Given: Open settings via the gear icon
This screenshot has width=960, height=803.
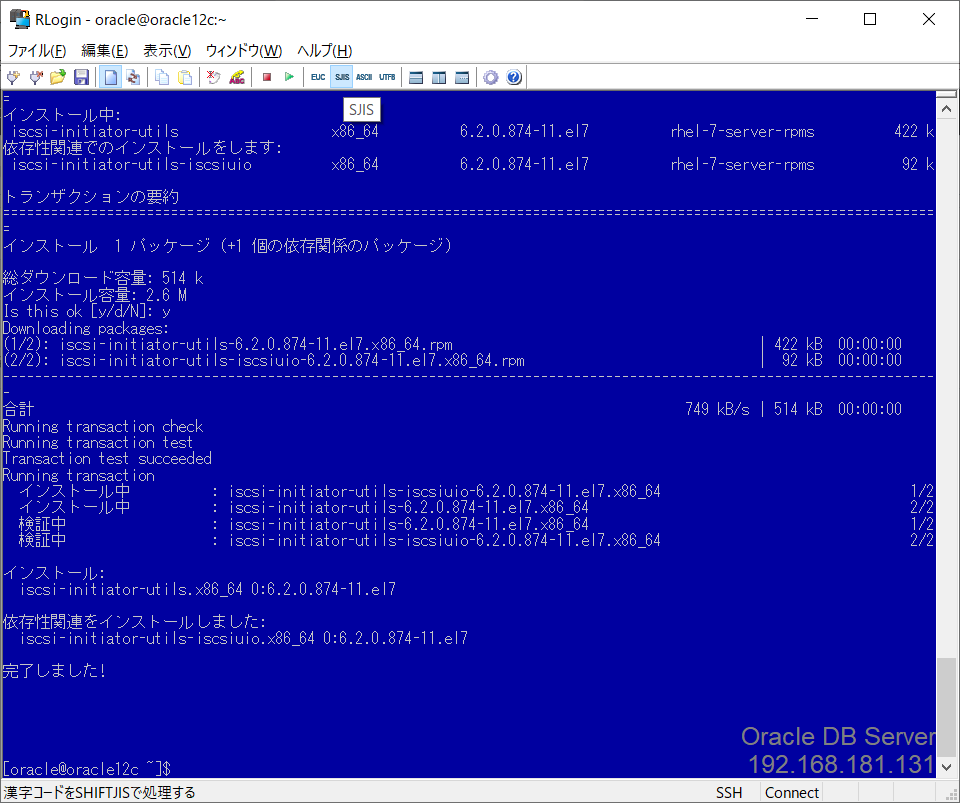Looking at the screenshot, I should [489, 77].
